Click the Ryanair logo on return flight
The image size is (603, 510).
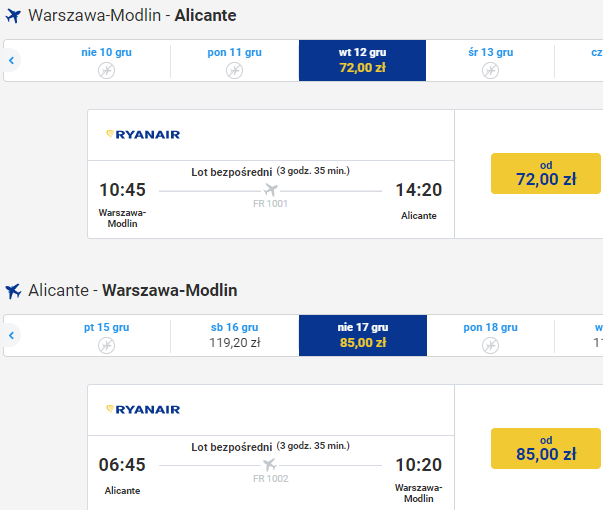(x=143, y=410)
